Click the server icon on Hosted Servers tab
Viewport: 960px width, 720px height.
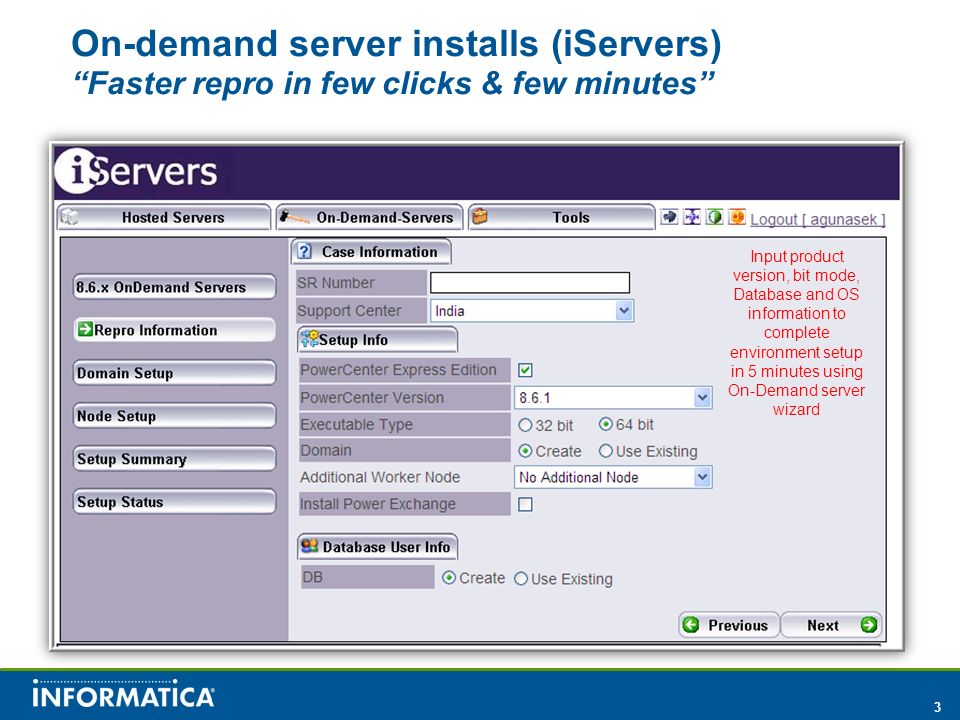click(70, 217)
